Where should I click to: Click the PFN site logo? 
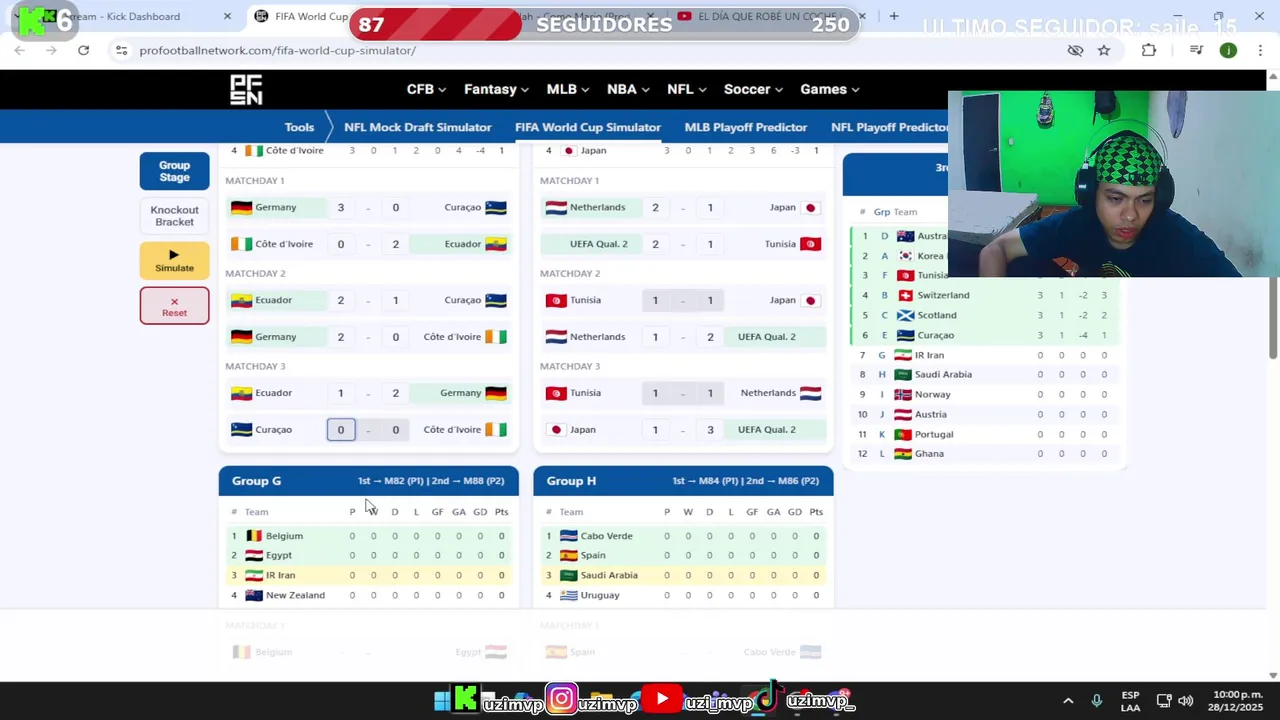[x=246, y=90]
